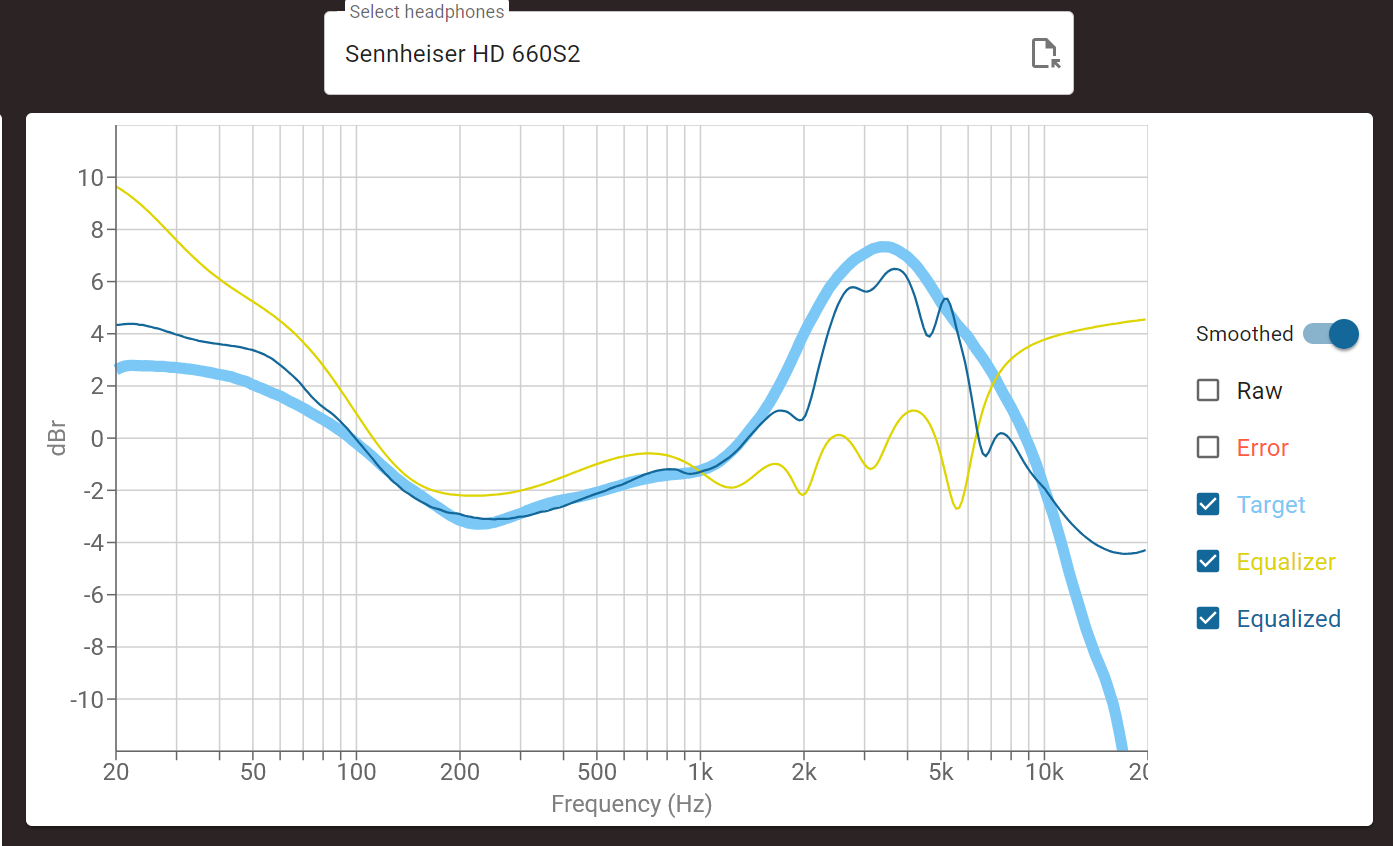Uncheck the Equalizer curve checkbox
This screenshot has height=846, width=1393.
tap(1208, 562)
